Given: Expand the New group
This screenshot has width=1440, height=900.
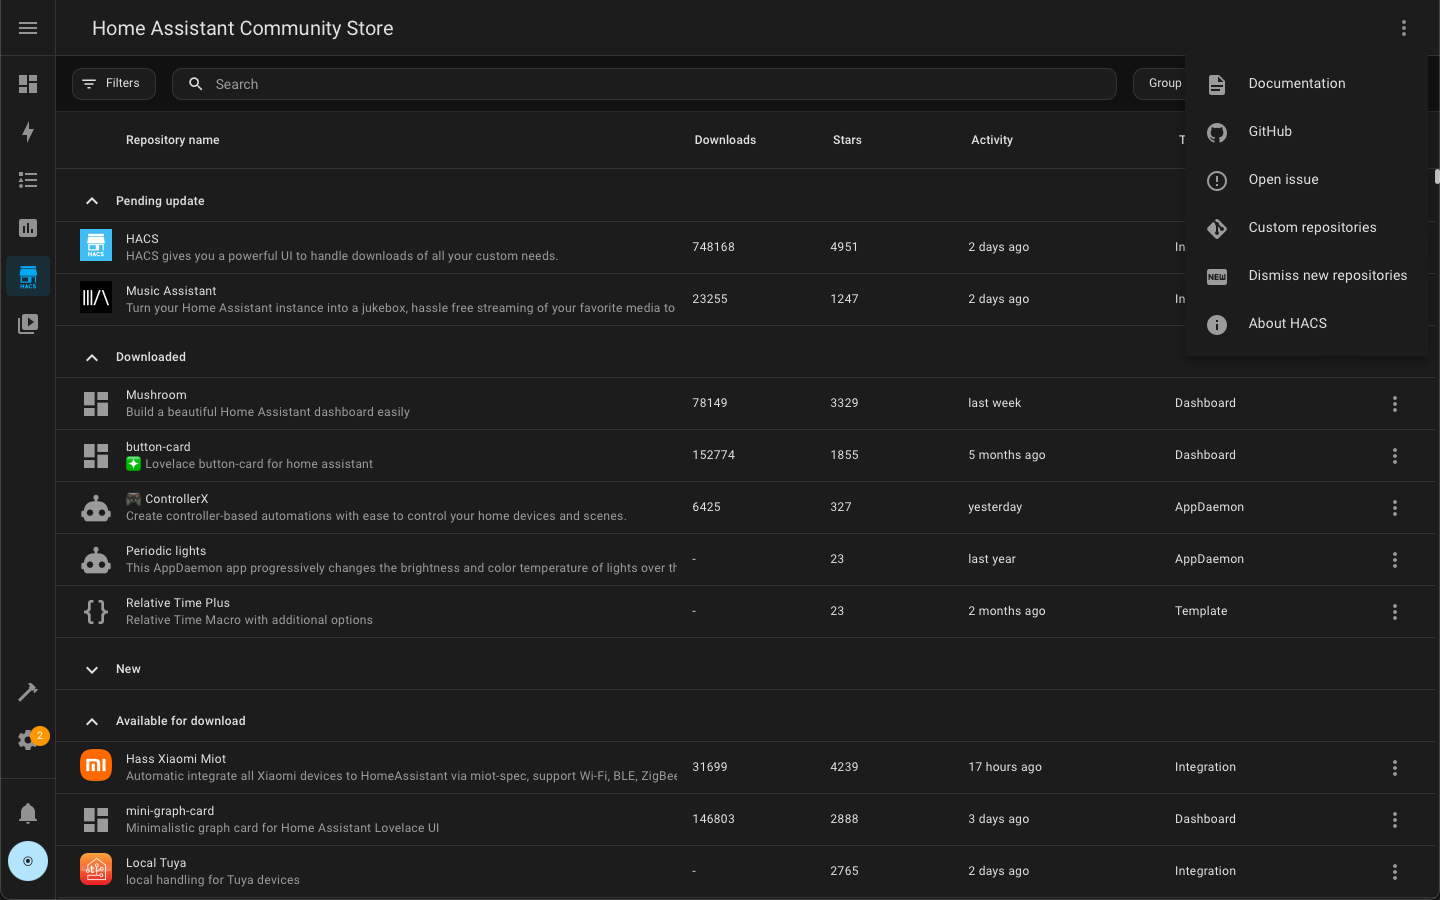Looking at the screenshot, I should [x=92, y=669].
